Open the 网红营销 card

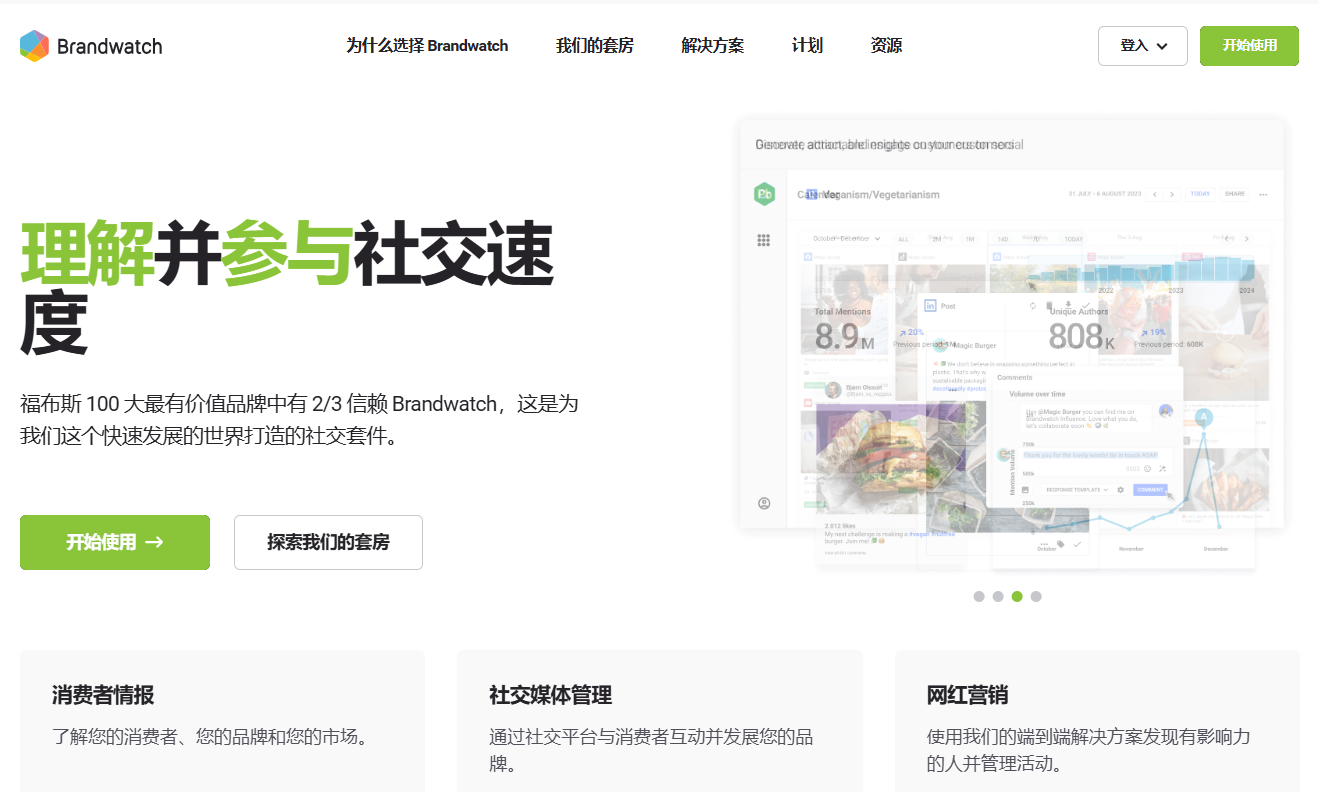click(x=1097, y=721)
